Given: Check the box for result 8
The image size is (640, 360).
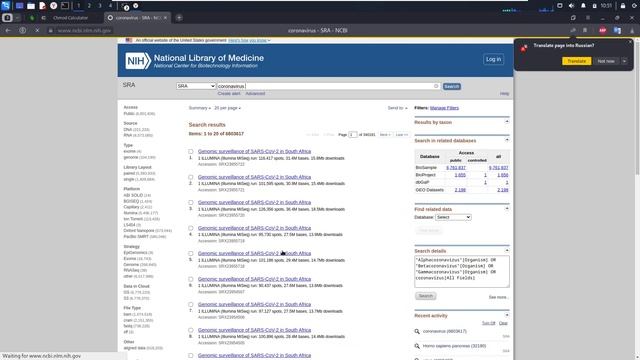Looking at the screenshot, I should coord(191,330).
